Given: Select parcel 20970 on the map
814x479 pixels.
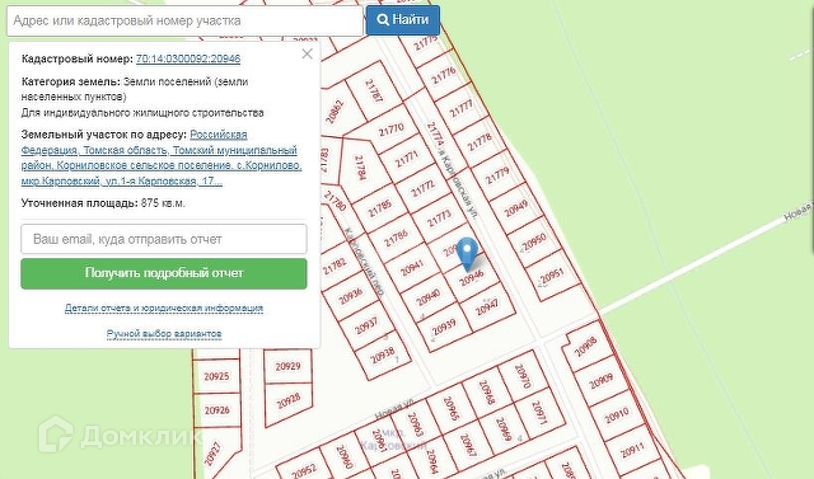Looking at the screenshot, I should tap(522, 376).
